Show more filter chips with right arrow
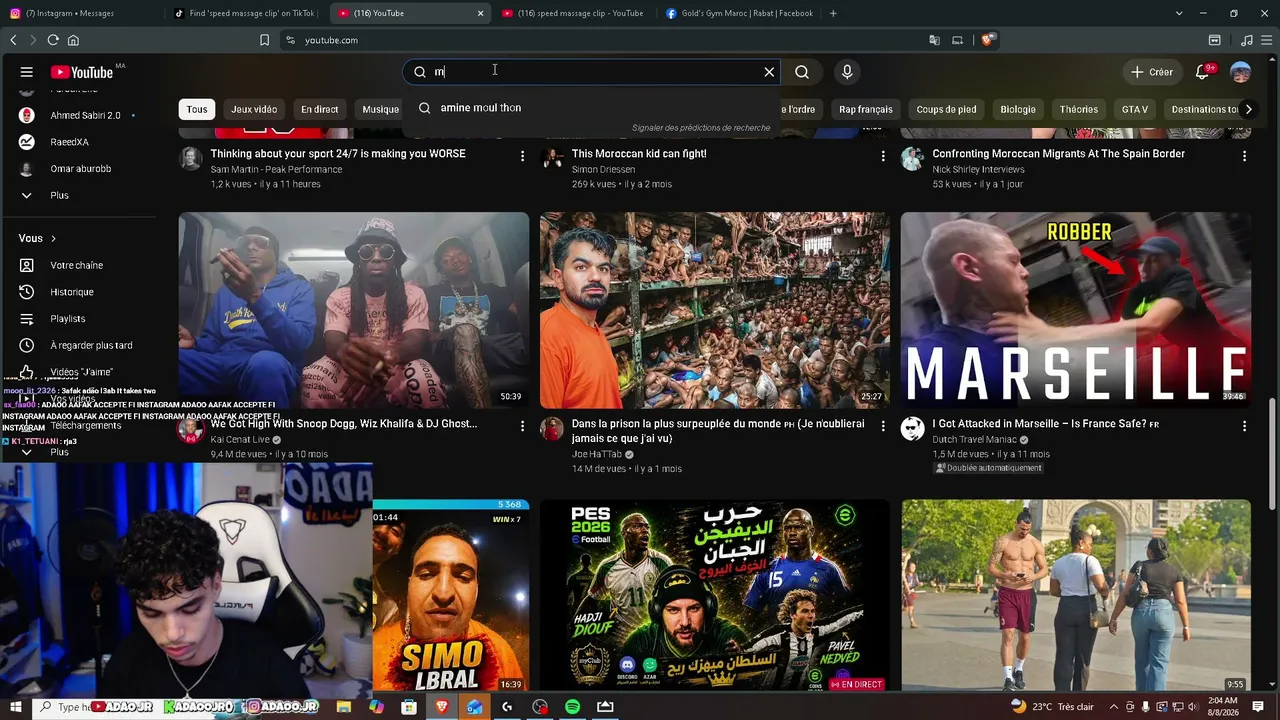This screenshot has width=1280, height=720. [x=1248, y=109]
